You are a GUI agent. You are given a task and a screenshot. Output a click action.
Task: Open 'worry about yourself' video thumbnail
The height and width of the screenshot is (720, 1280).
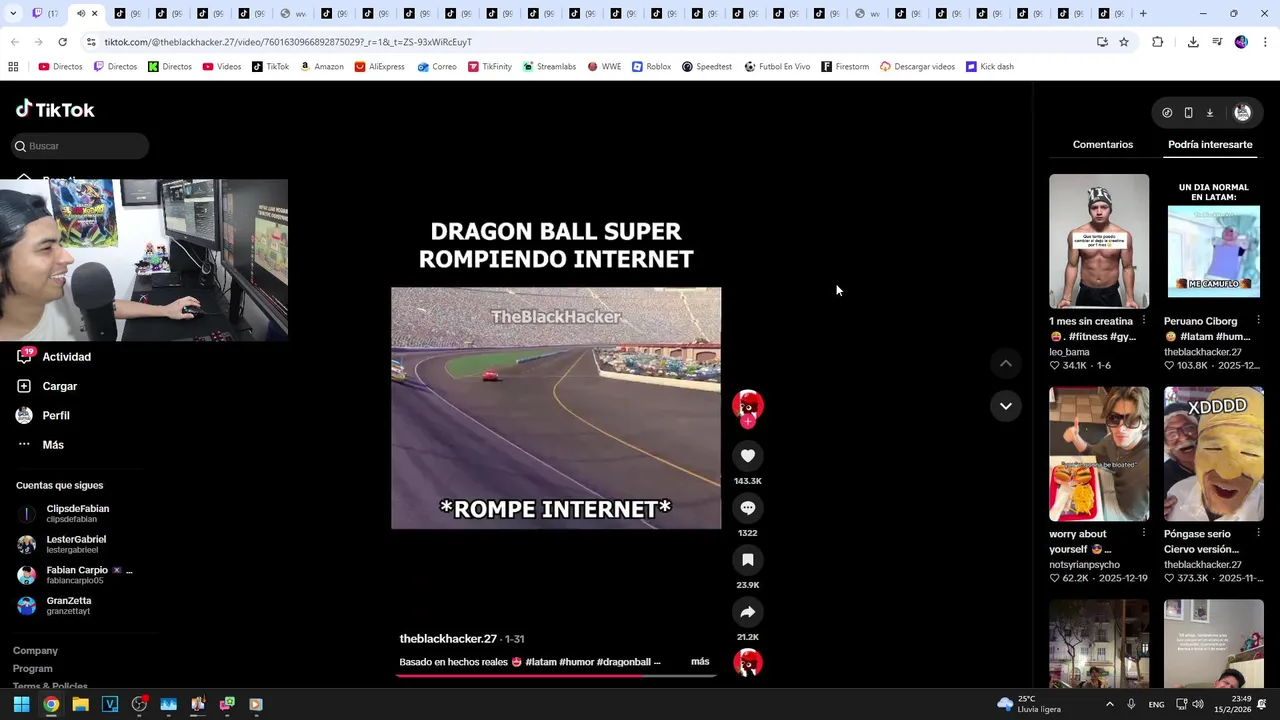pos(1099,454)
